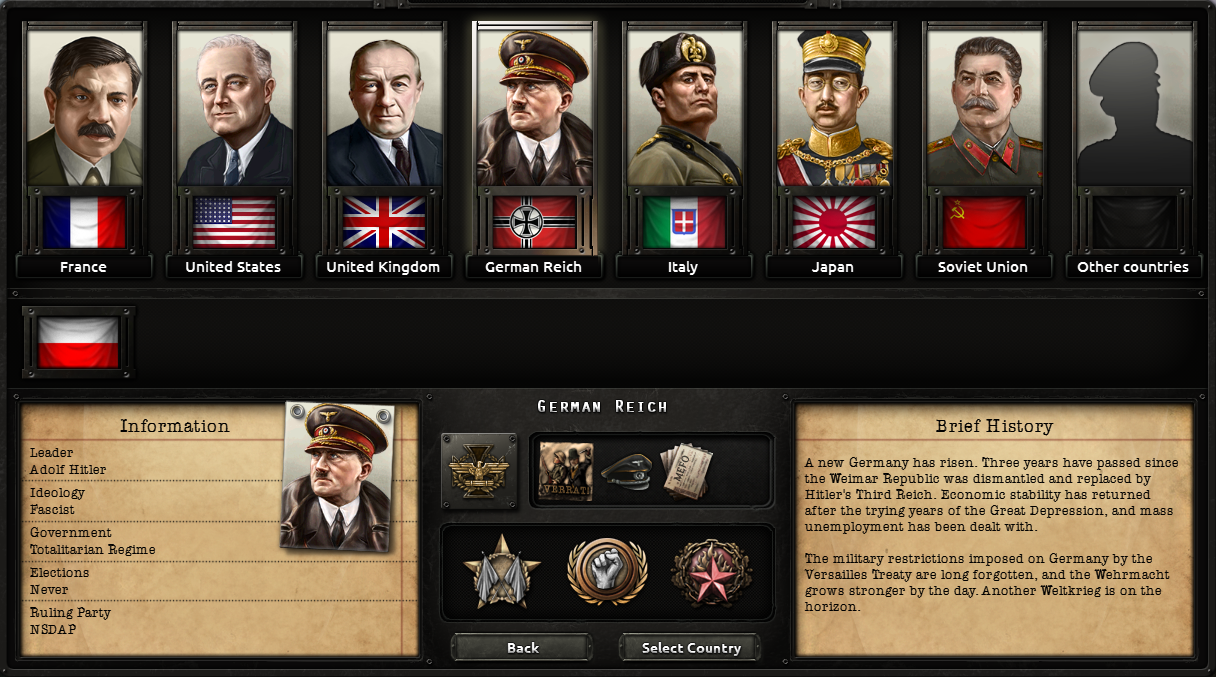Click the German Reich name label
The width and height of the screenshot is (1216, 677).
[533, 267]
